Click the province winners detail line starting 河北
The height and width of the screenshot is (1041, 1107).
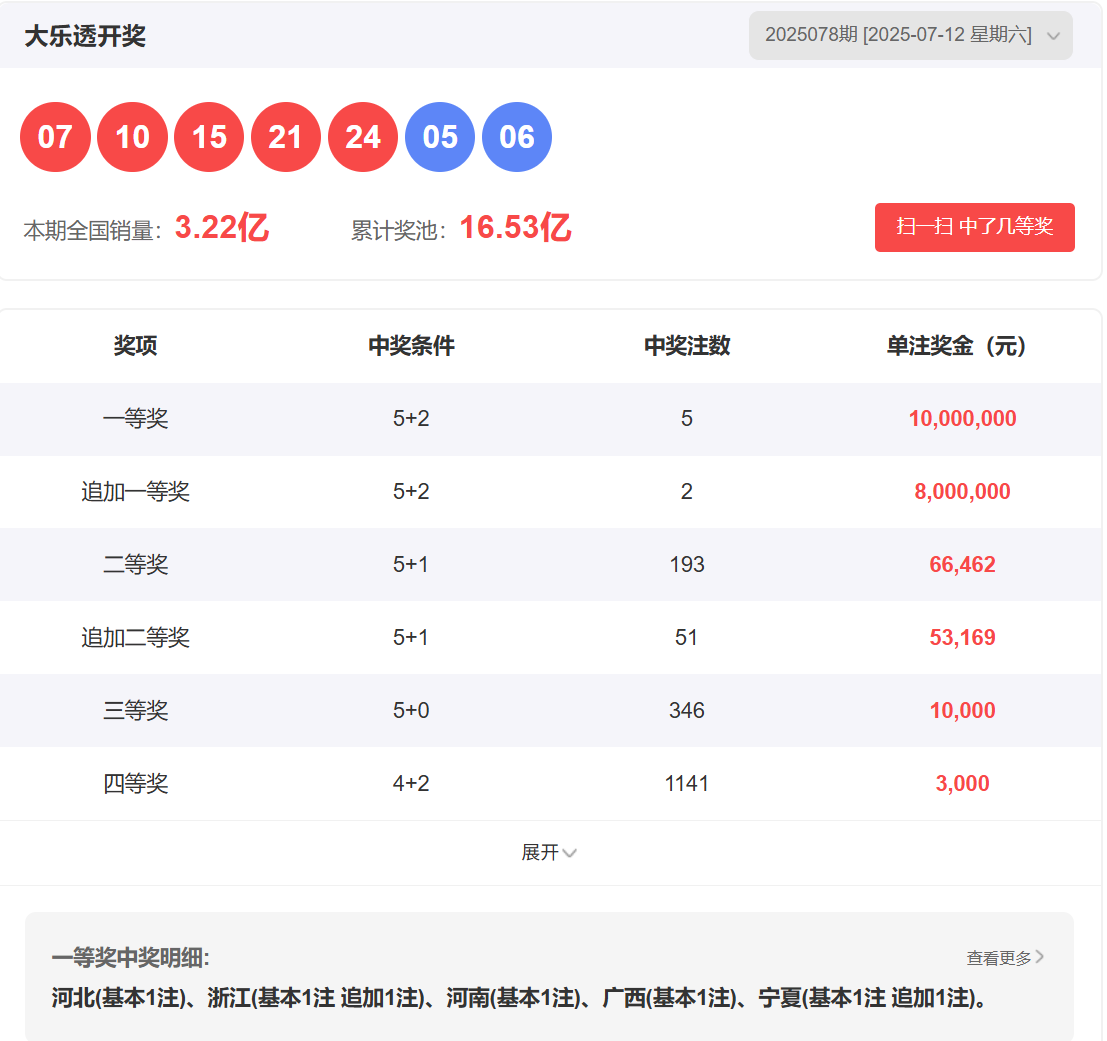[x=519, y=998]
